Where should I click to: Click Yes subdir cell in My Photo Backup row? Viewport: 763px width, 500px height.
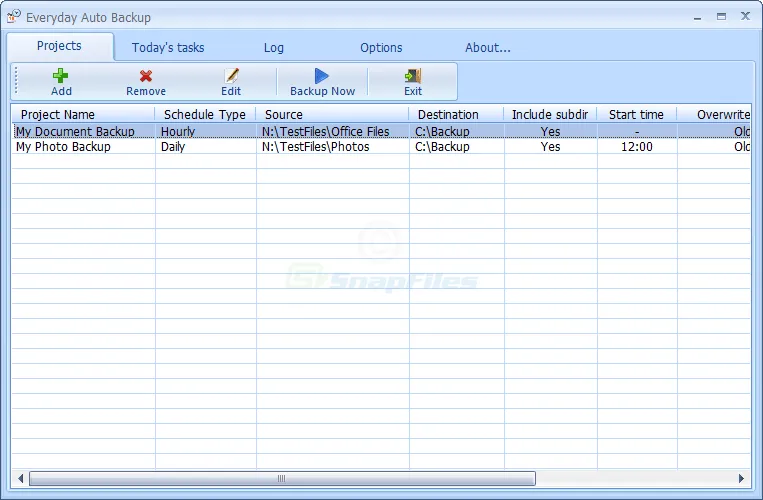tap(550, 146)
